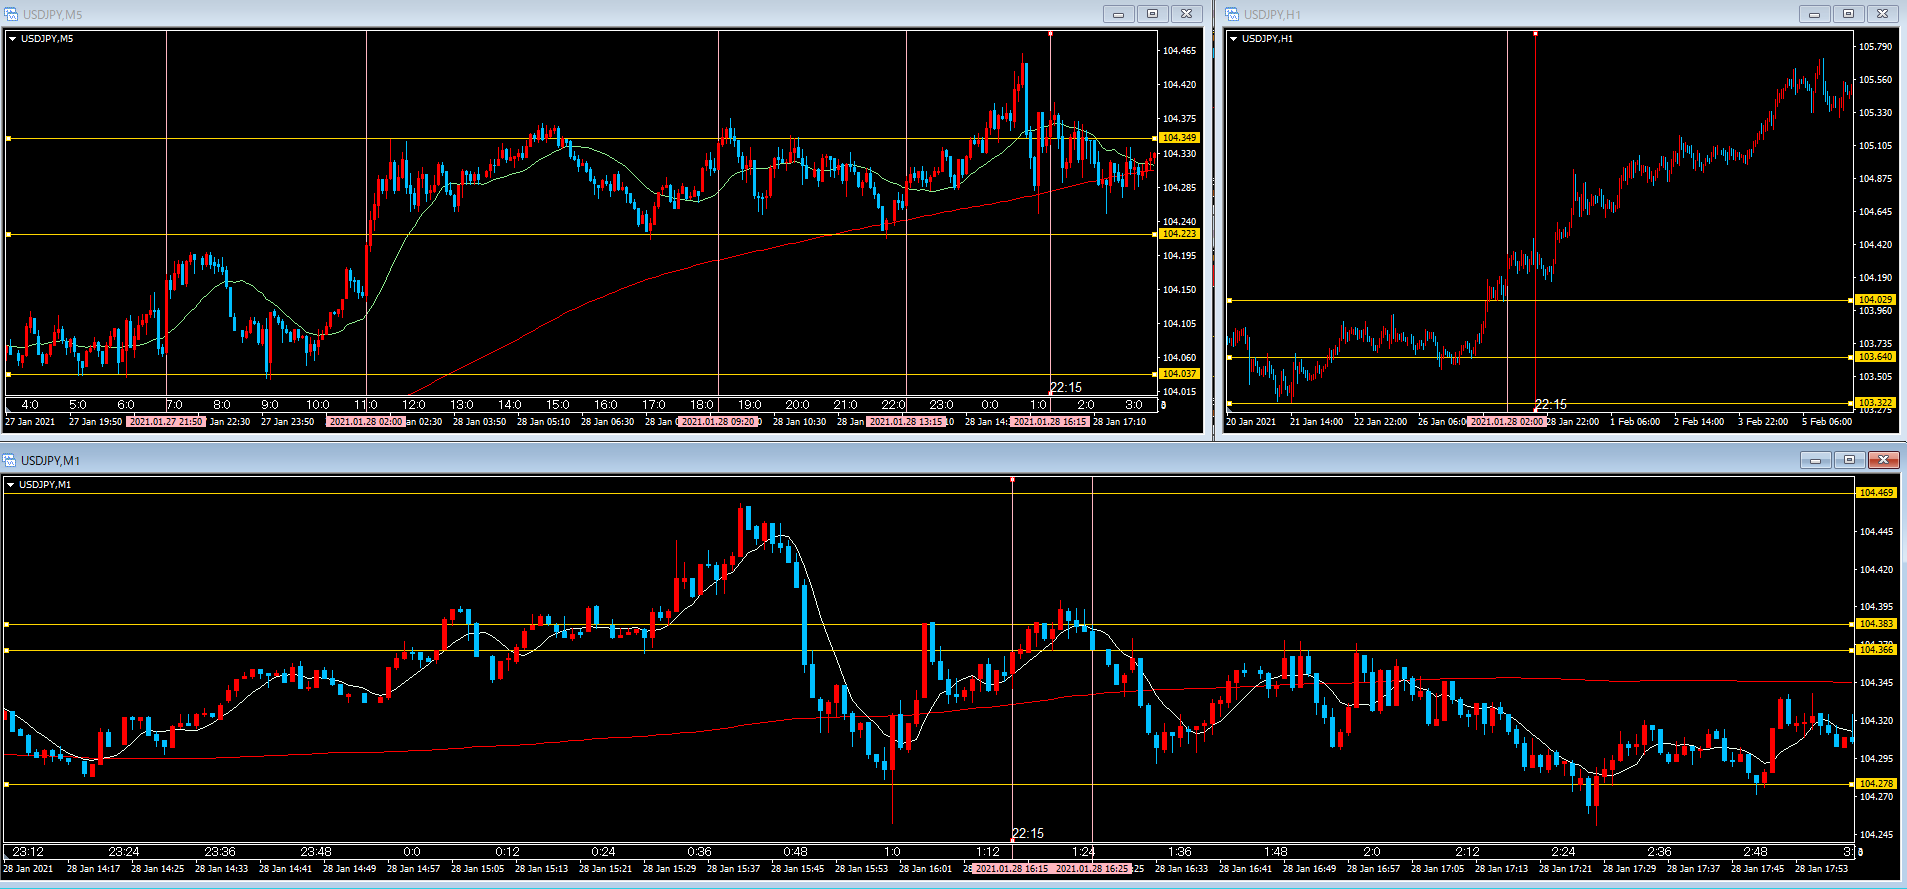Screen dimensions: 1907x889
Task: Click the USDJPY,M1 window title icon
Action: [9, 460]
